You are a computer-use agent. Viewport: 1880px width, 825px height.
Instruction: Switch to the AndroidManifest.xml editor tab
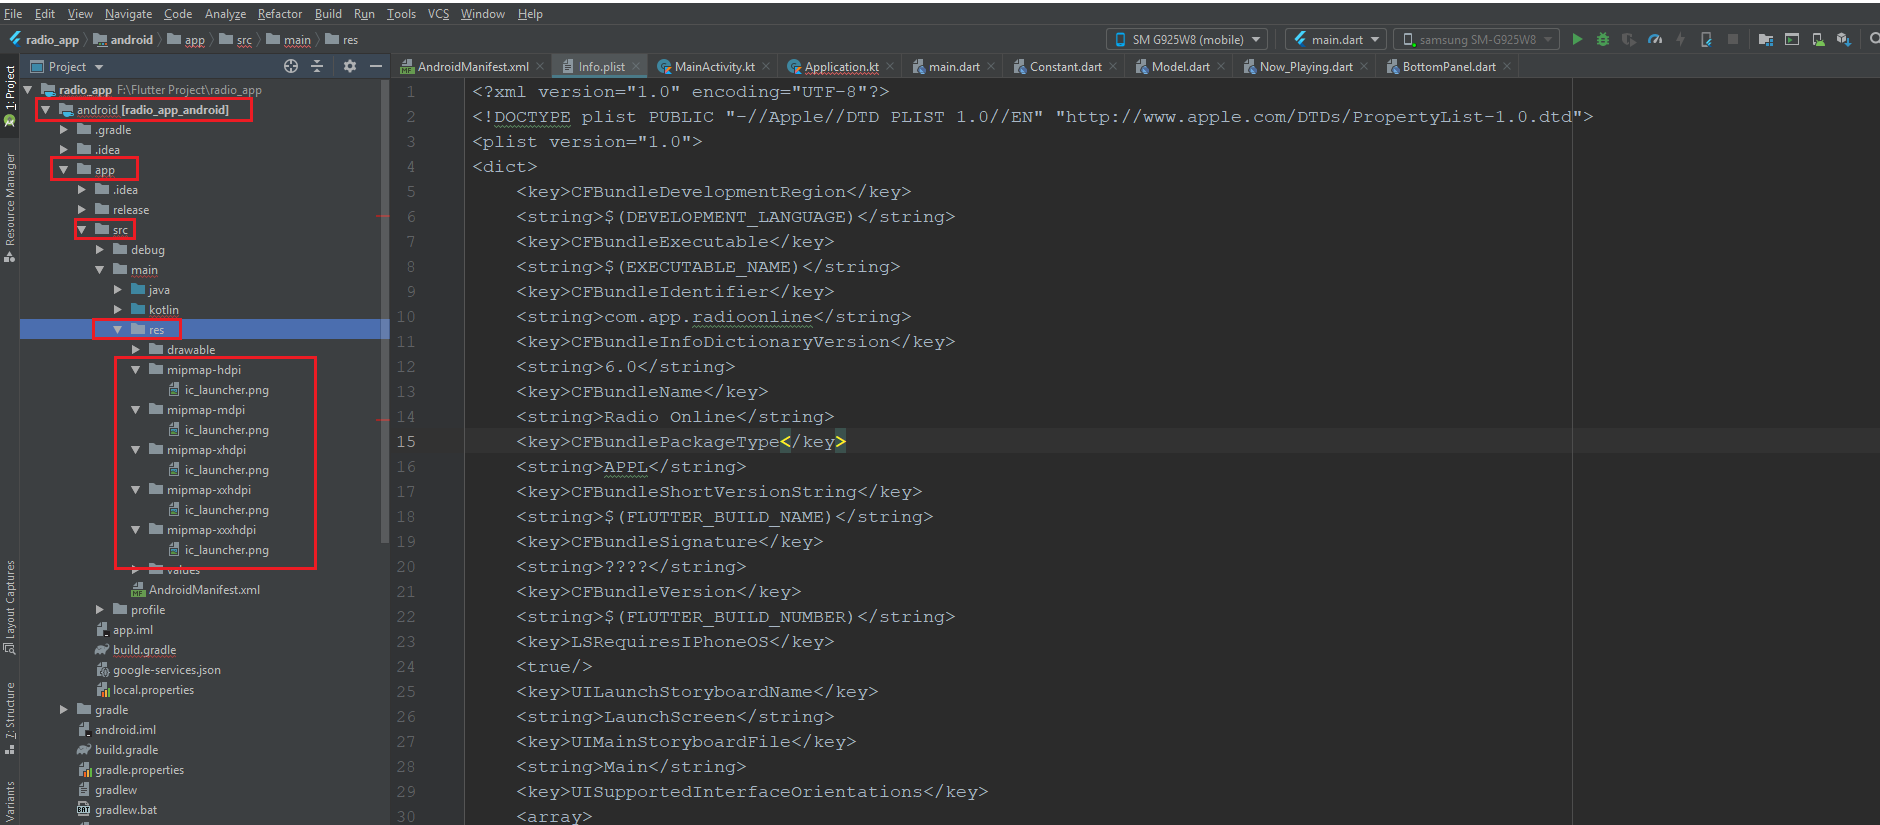tap(472, 67)
